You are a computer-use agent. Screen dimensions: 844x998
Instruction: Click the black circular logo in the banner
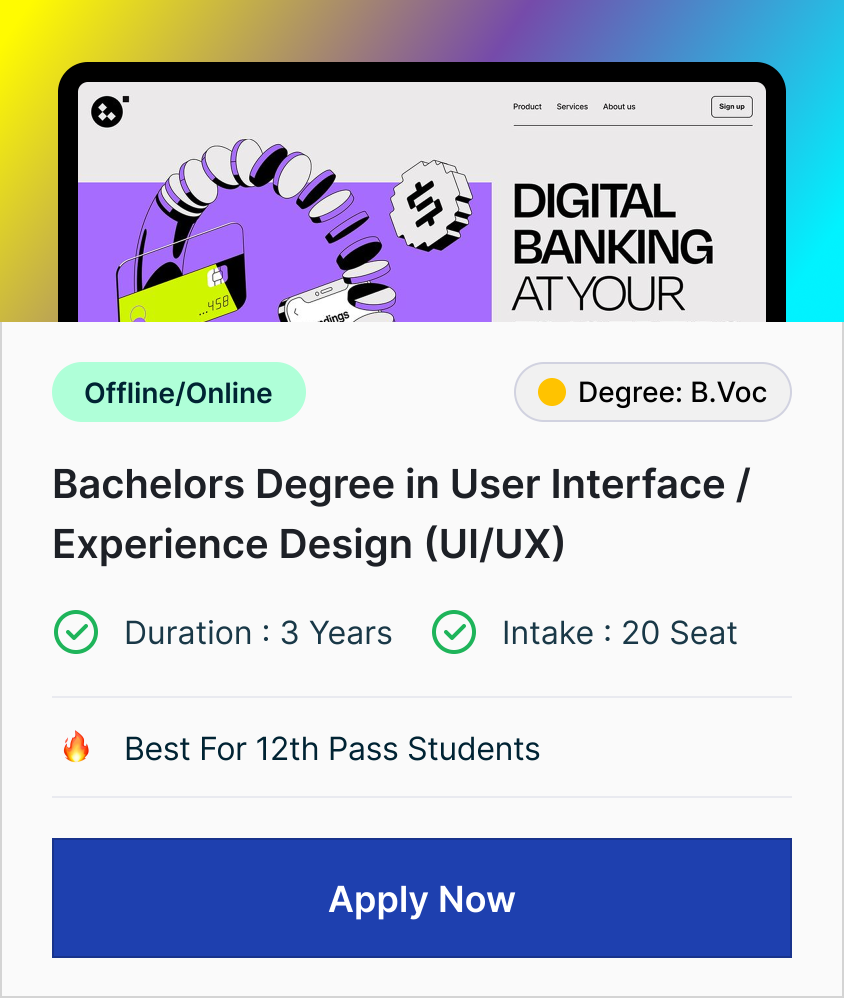(x=106, y=112)
